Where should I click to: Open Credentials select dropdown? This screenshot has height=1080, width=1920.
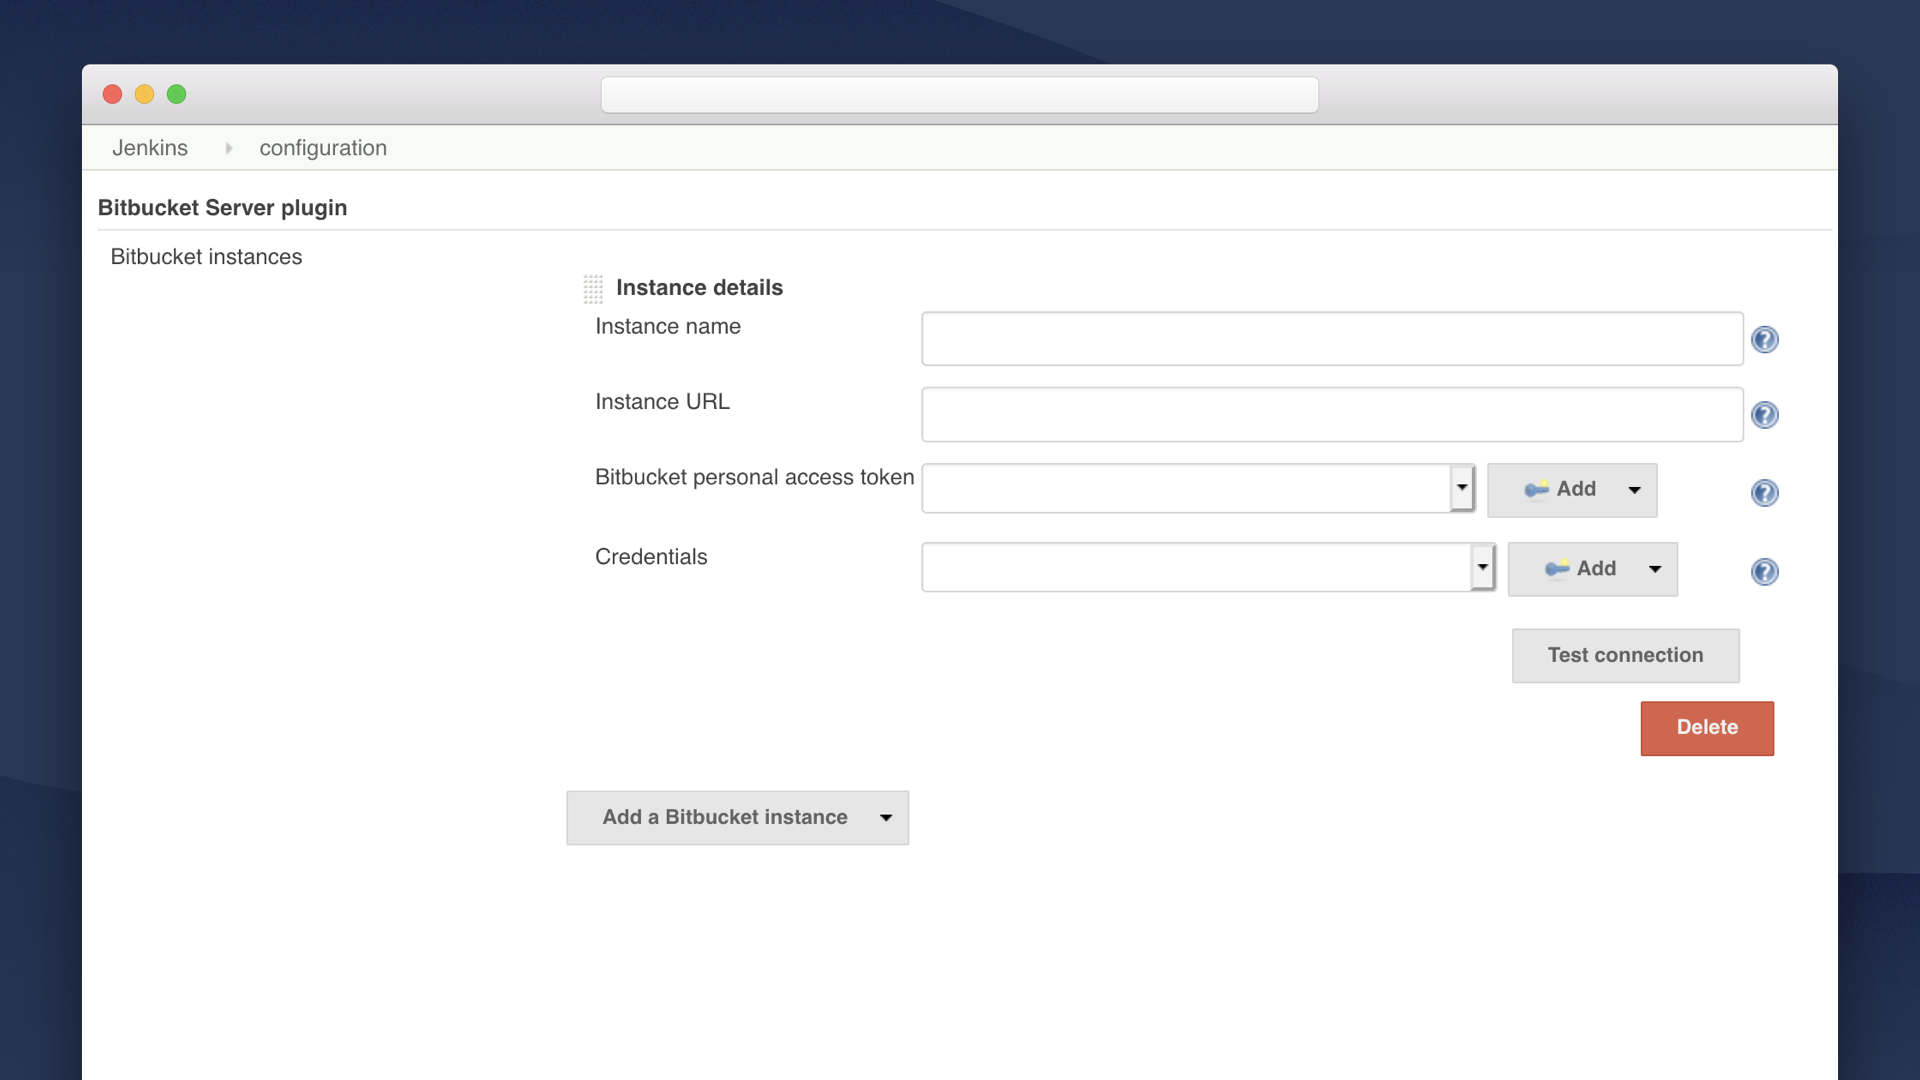1482,567
